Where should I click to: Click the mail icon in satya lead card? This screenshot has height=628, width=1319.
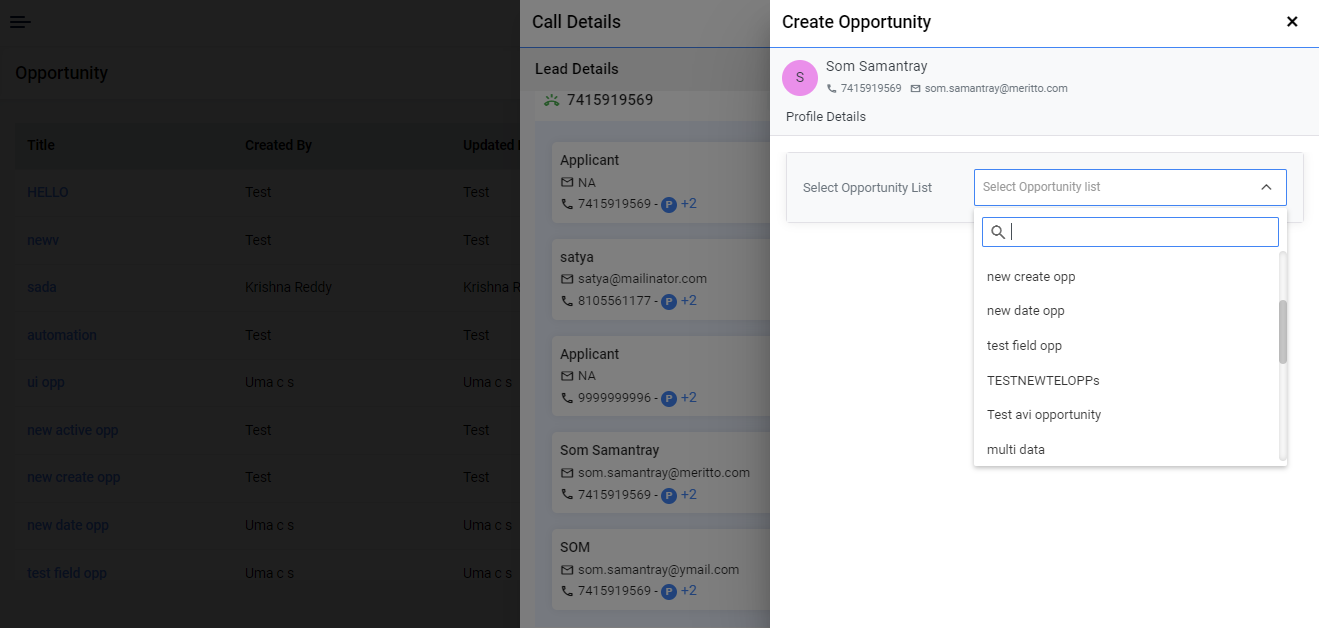tap(567, 279)
